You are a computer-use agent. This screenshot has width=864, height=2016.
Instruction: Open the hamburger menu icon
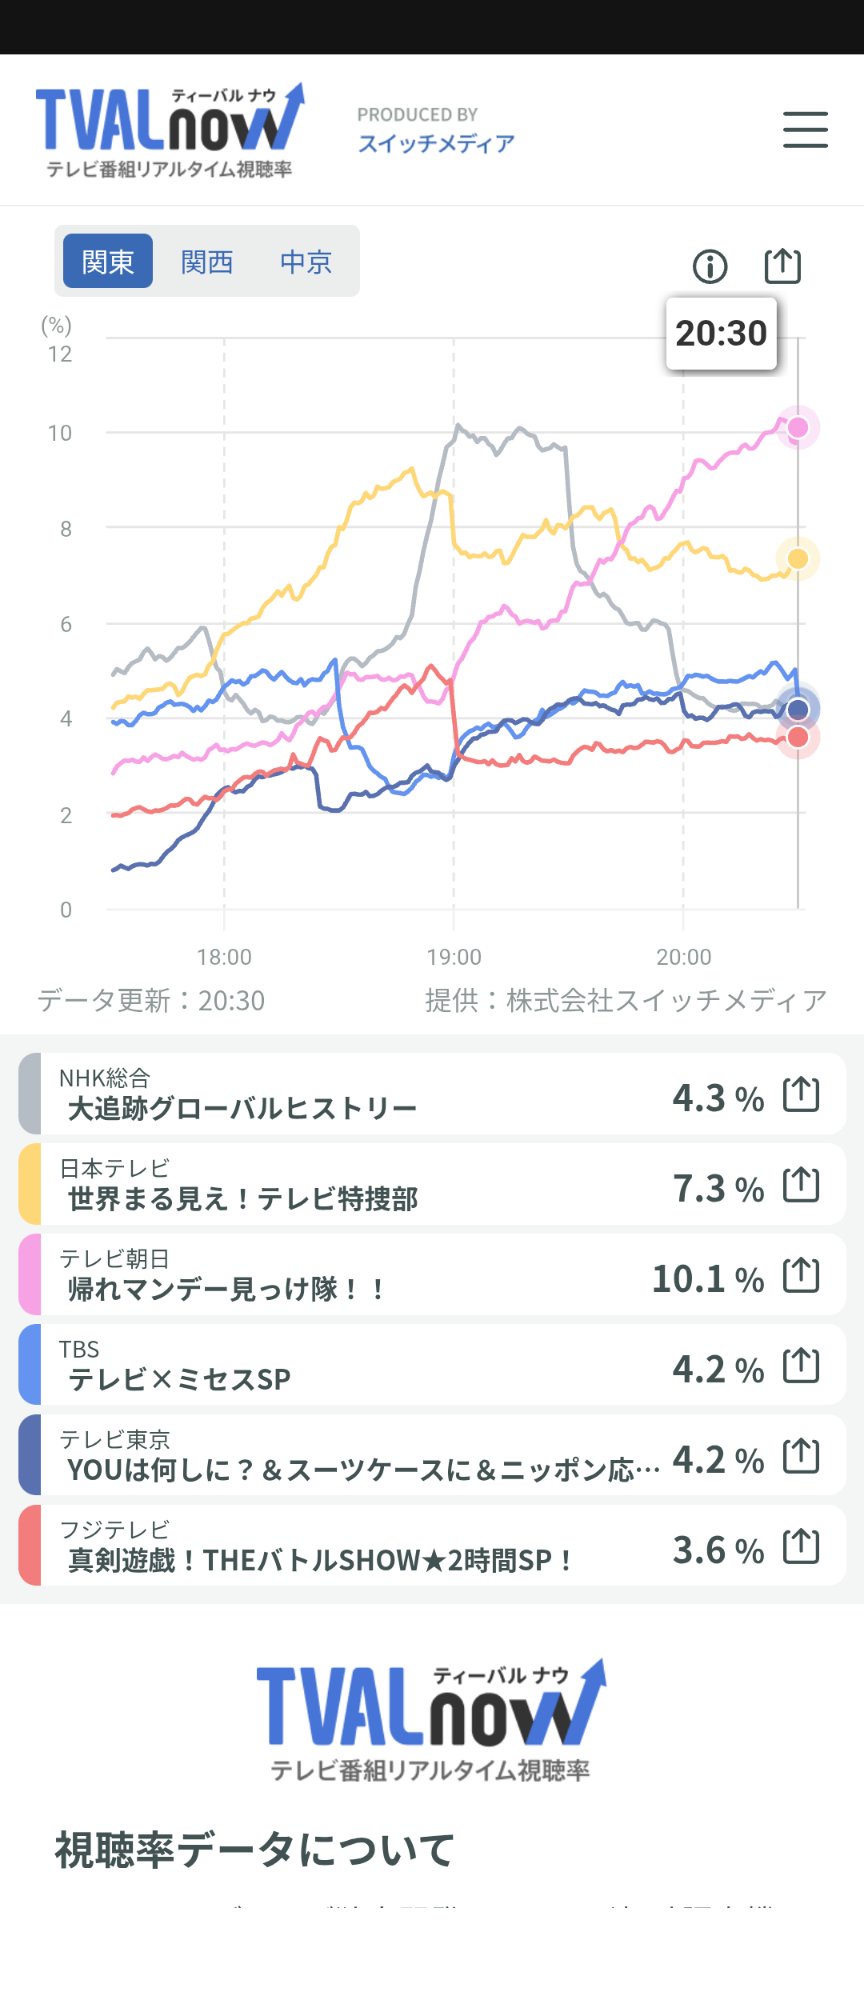coord(805,130)
